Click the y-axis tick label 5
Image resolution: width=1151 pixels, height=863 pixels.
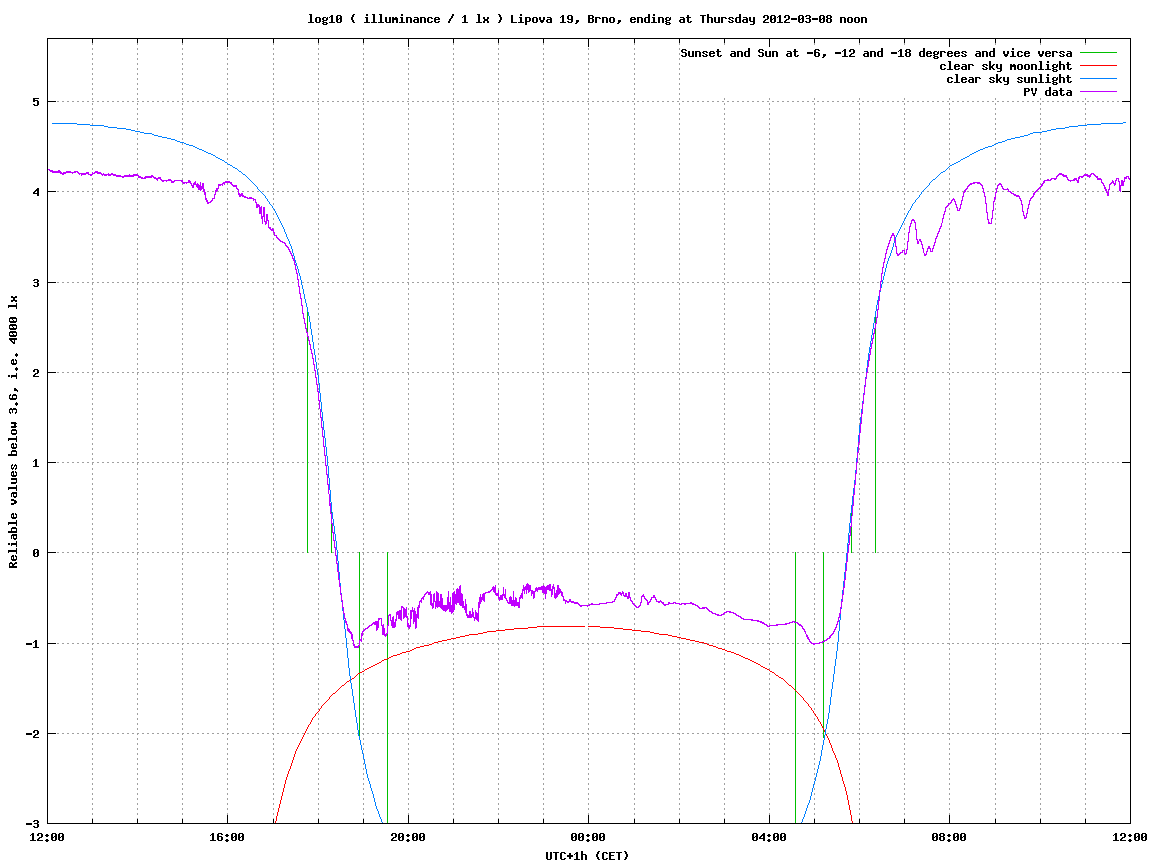pos(35,102)
